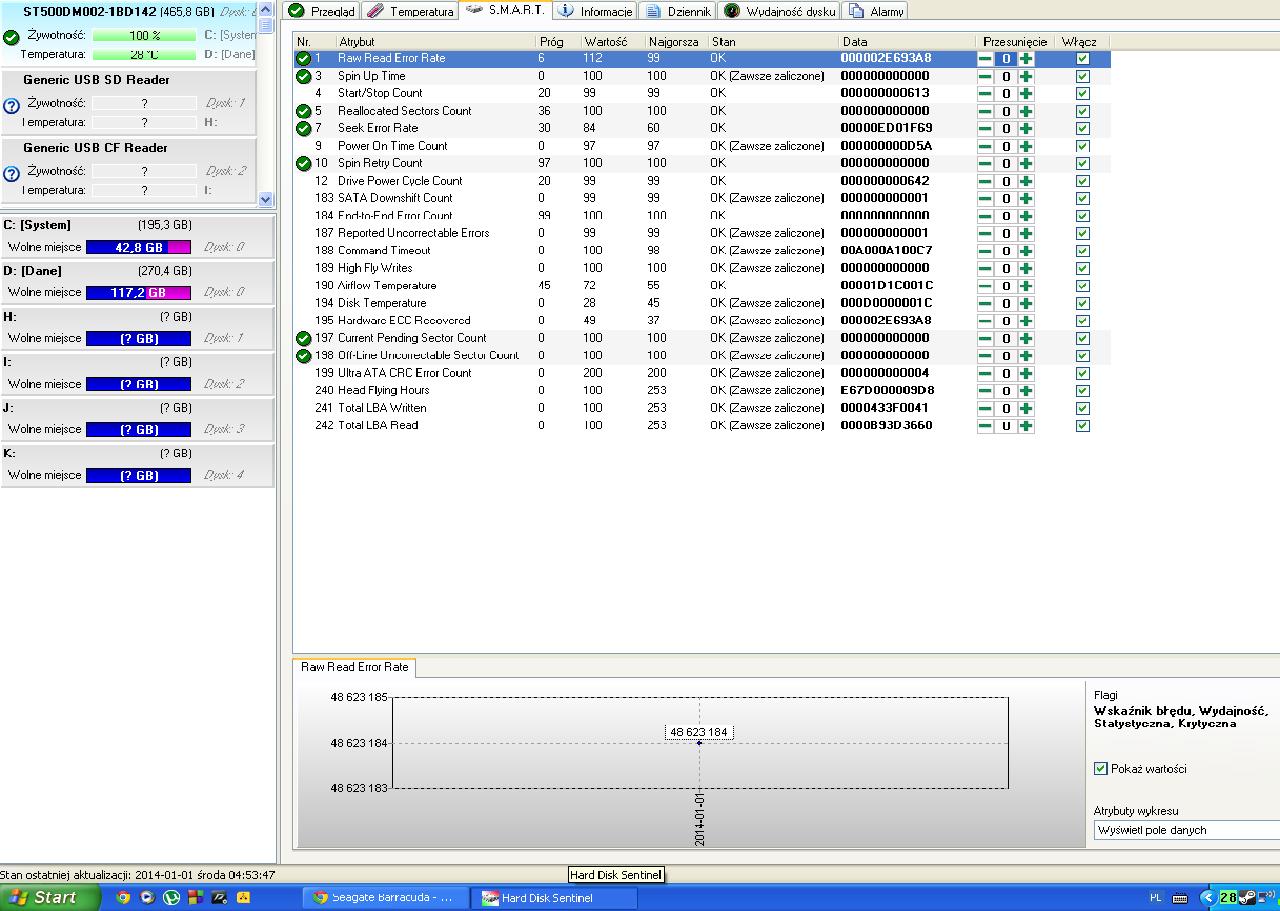Click minus icon in Seek Error Rate row

pos(985,129)
